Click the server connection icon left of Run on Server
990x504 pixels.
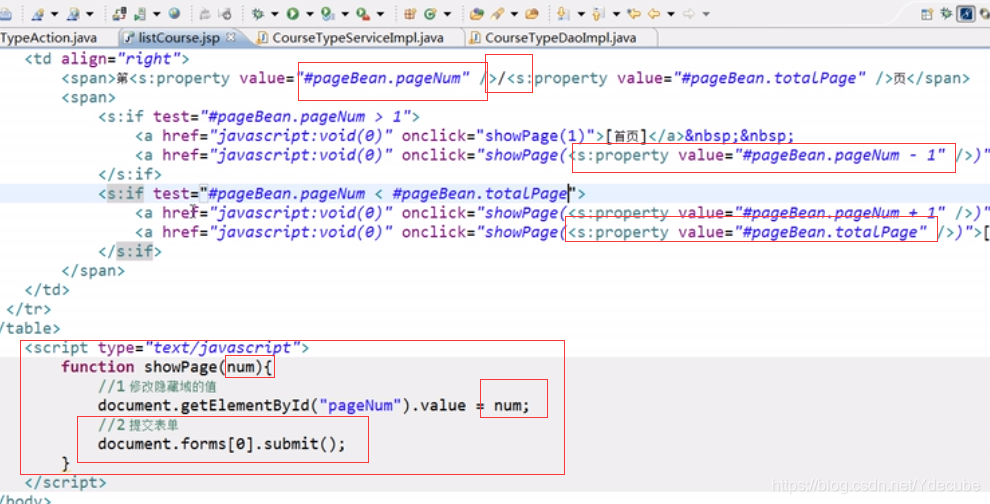point(119,13)
